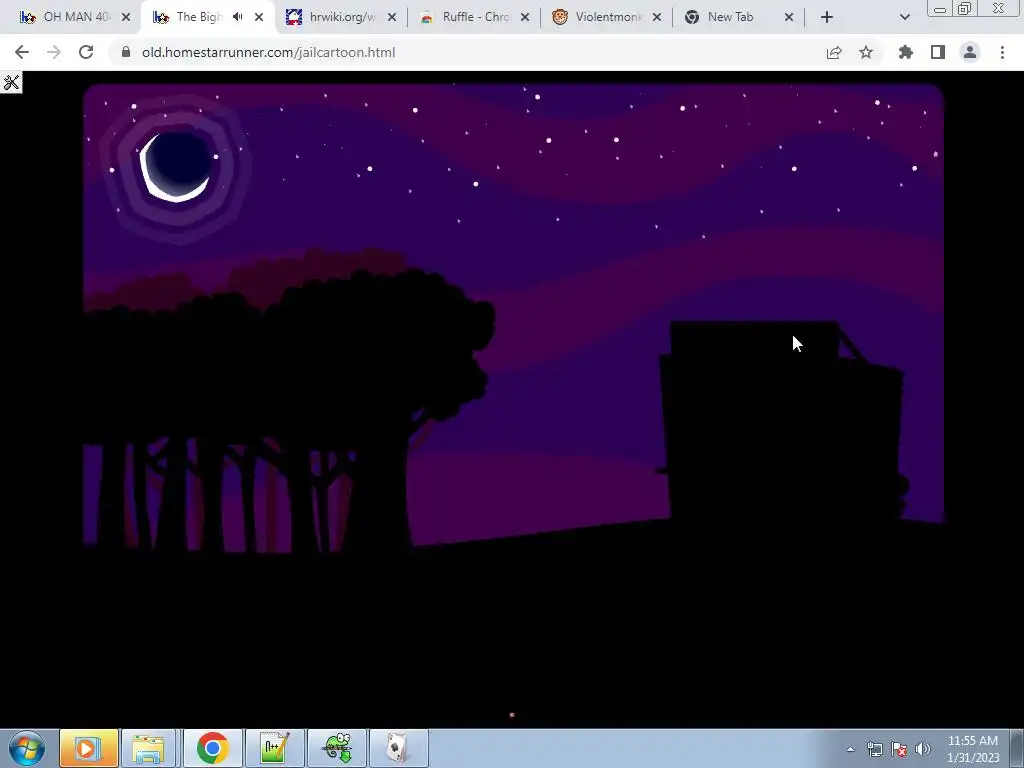Open the Chrome three-dot menu
The image size is (1024, 768).
1002,52
